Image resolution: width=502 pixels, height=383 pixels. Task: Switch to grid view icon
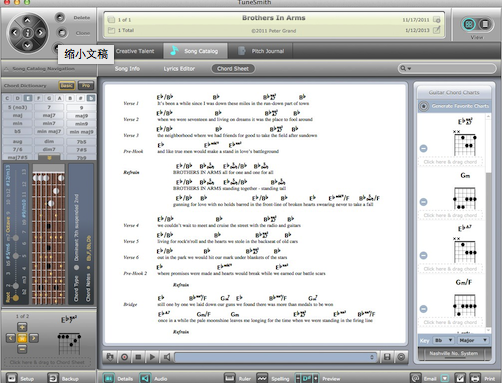click(x=469, y=24)
